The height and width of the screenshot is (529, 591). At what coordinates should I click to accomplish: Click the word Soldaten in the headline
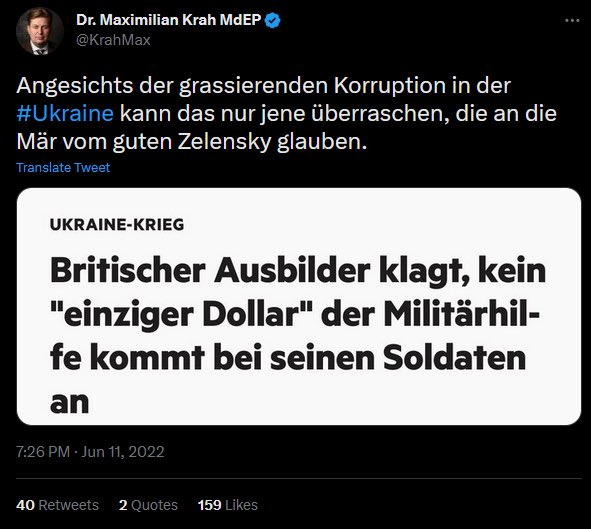454,358
